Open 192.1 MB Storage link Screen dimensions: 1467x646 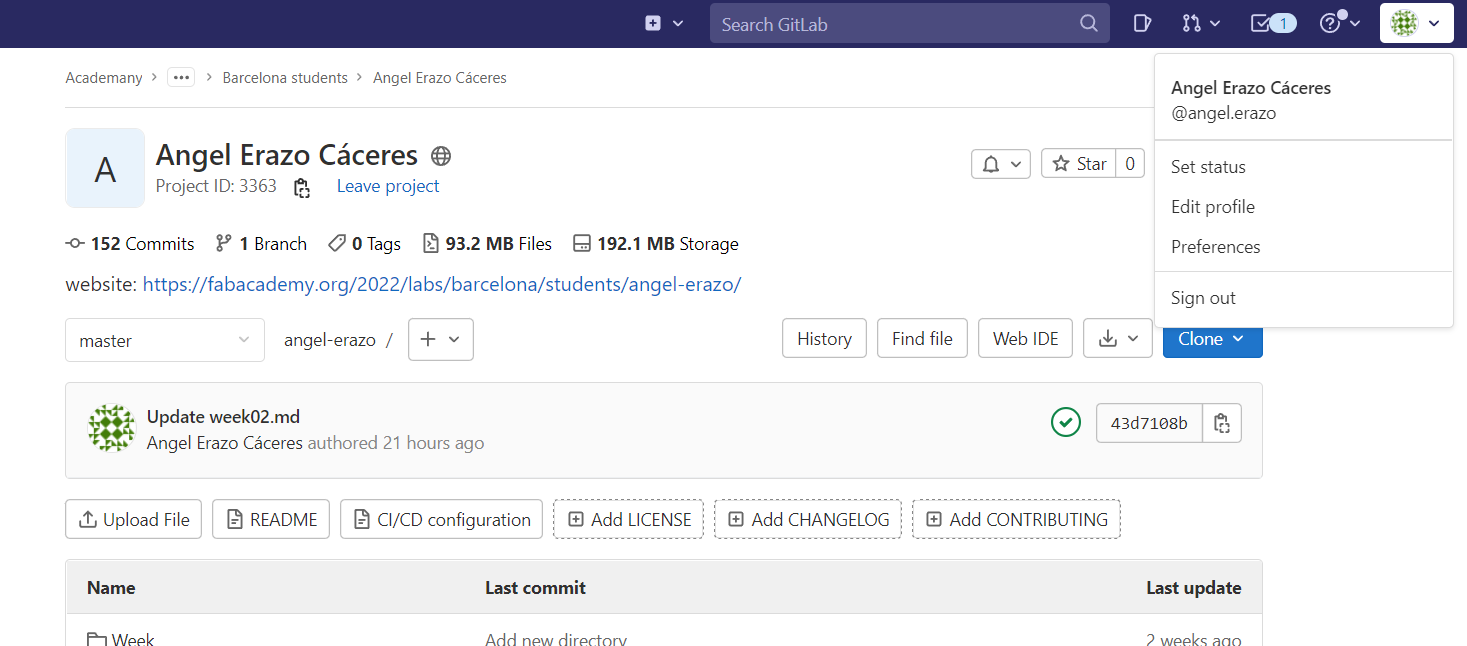click(x=656, y=244)
